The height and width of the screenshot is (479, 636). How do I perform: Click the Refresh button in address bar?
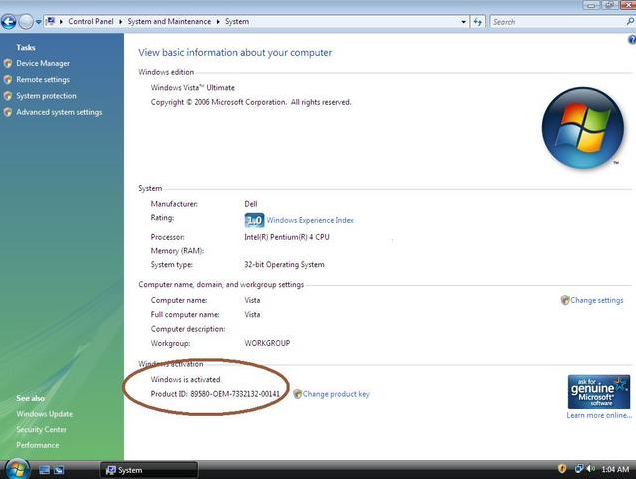click(478, 22)
